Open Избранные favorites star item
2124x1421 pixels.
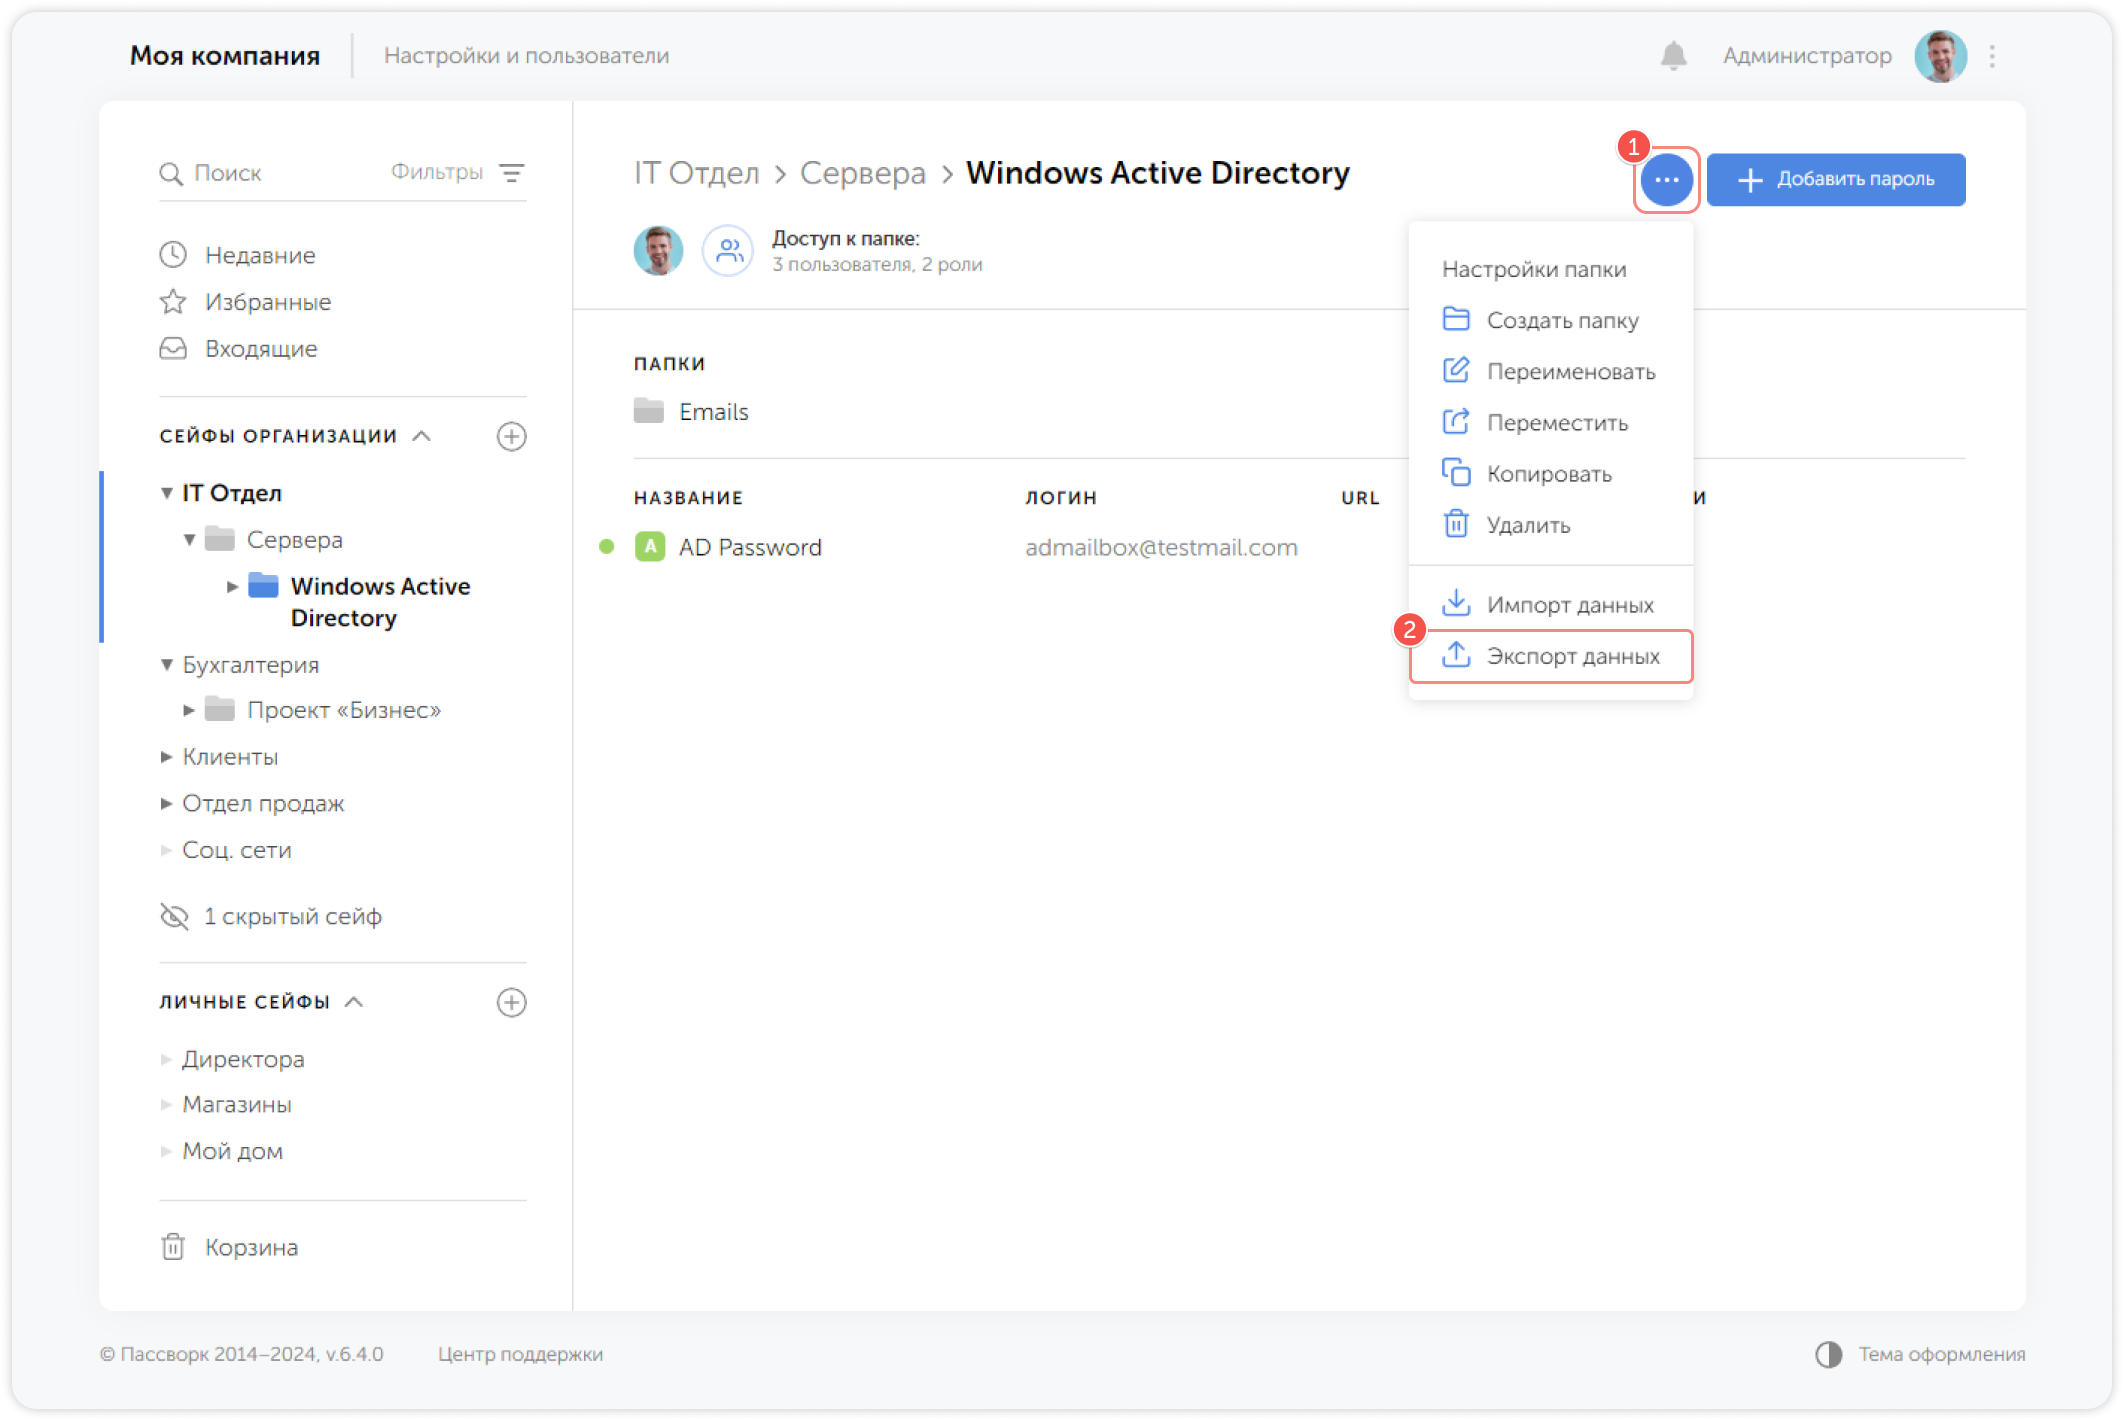pos(267,302)
